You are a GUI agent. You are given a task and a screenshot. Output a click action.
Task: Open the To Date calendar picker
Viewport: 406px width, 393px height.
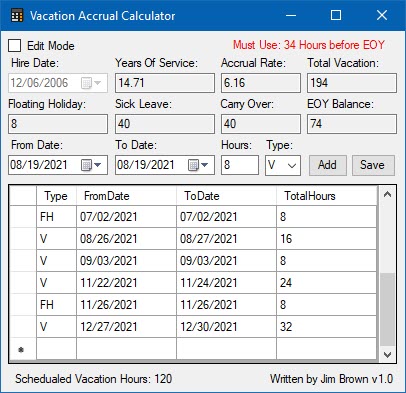[x=198, y=165]
